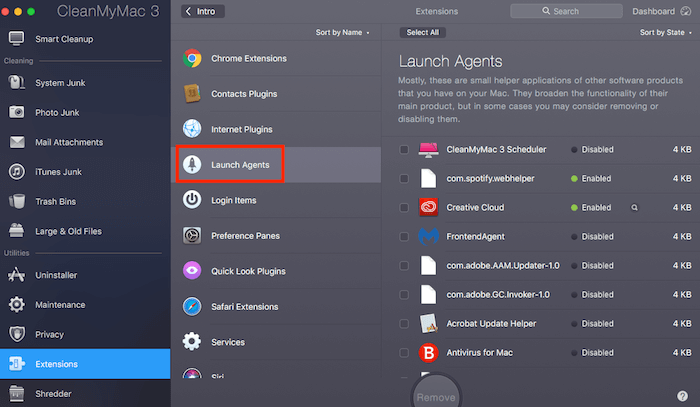The width and height of the screenshot is (700, 407).
Task: Click the Contacts Plugins book icon
Action: (x=192, y=94)
